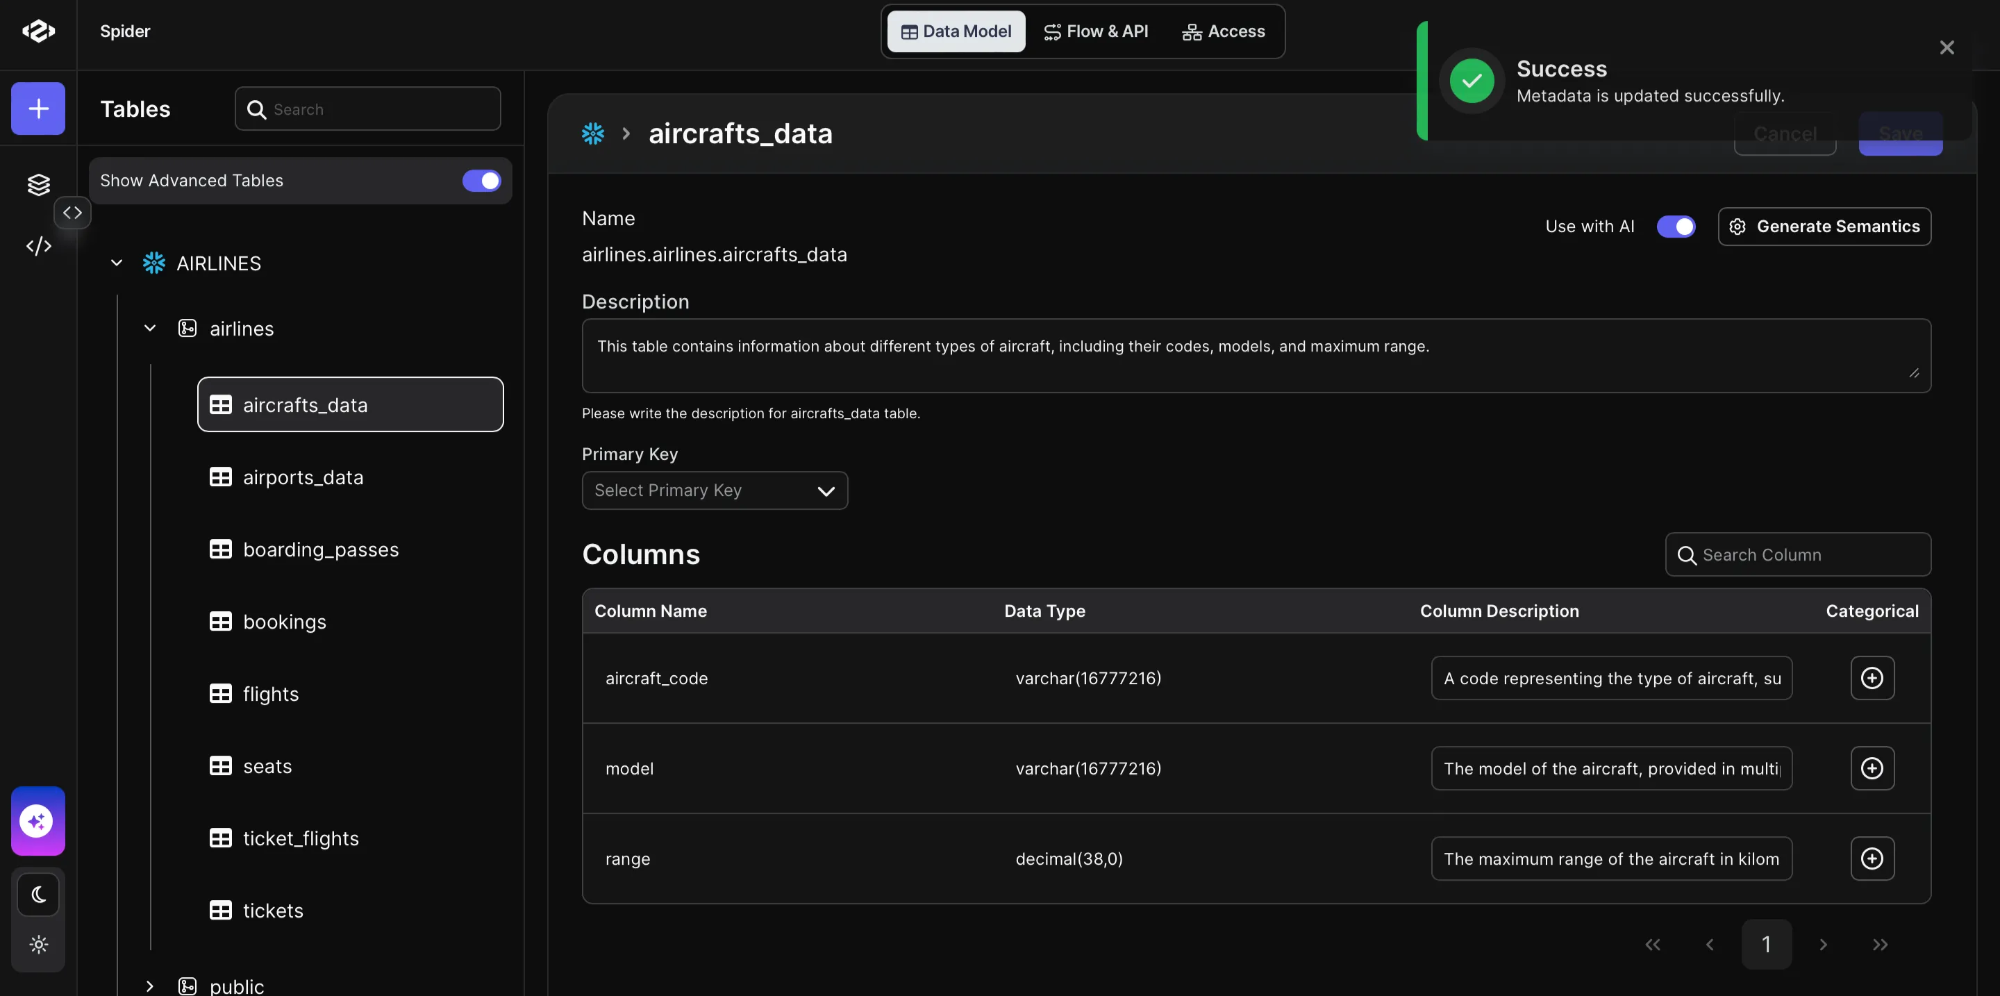Edit the aircraft_code column description

1611,678
